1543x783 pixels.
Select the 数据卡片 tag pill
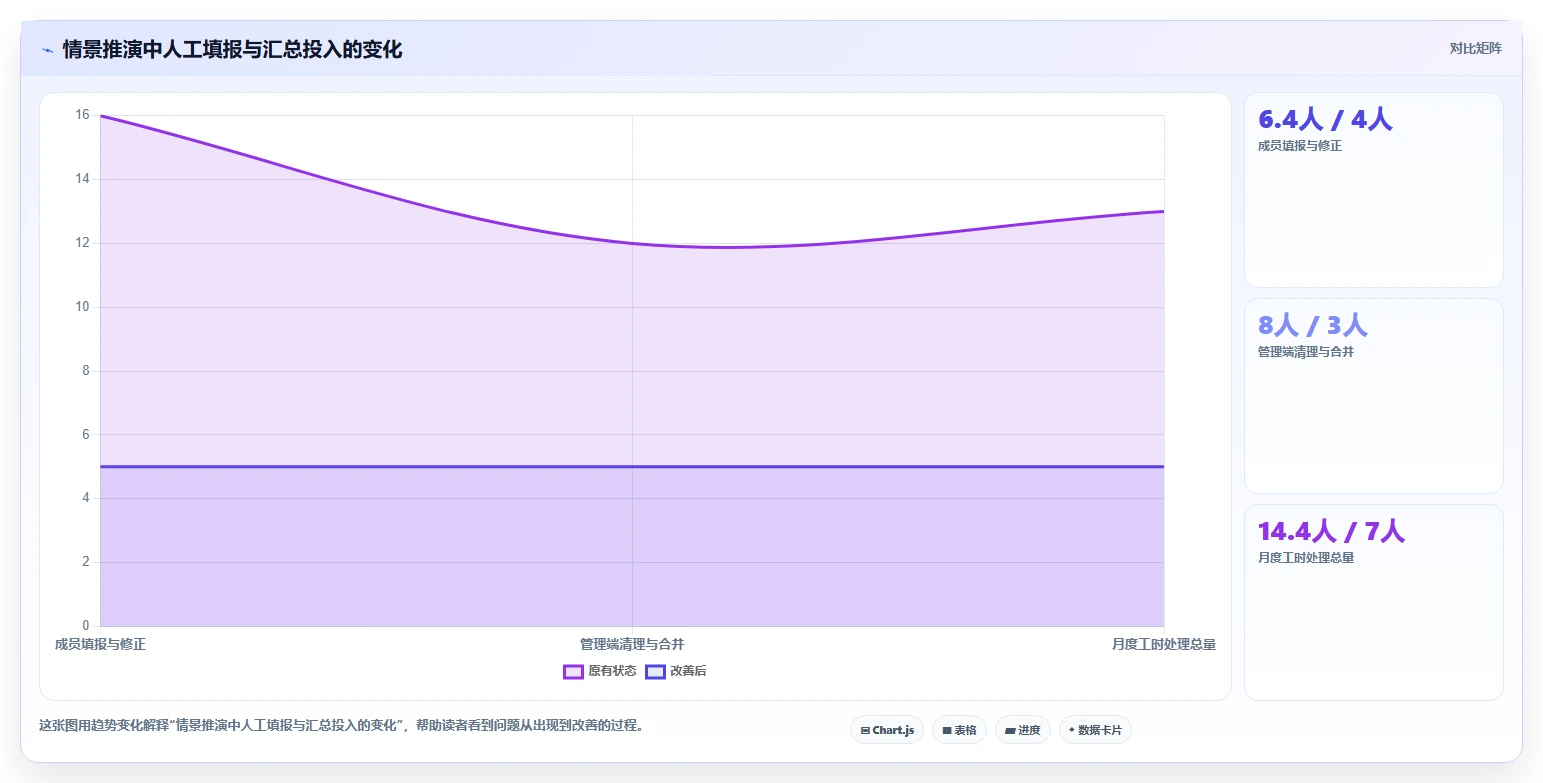point(1095,730)
